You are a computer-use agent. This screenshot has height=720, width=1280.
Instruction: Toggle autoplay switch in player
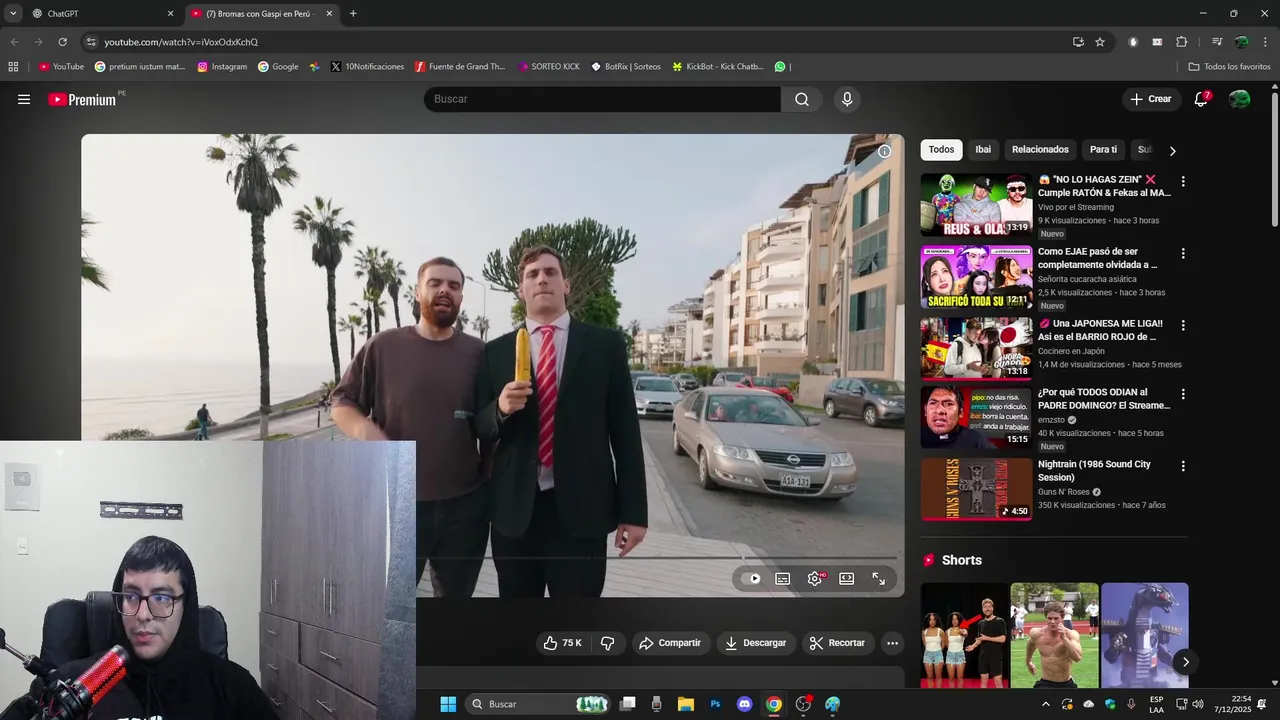(752, 578)
